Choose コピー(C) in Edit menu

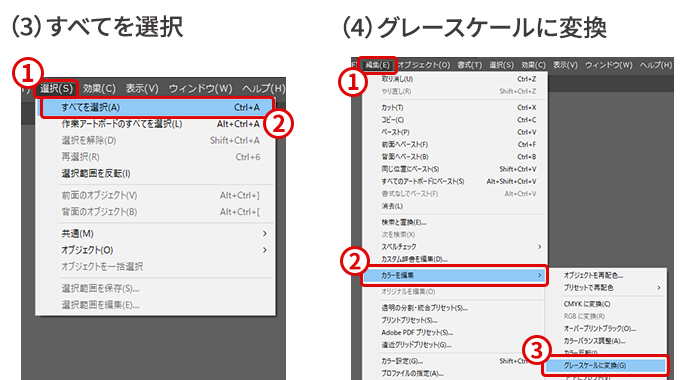pyautogui.click(x=455, y=120)
